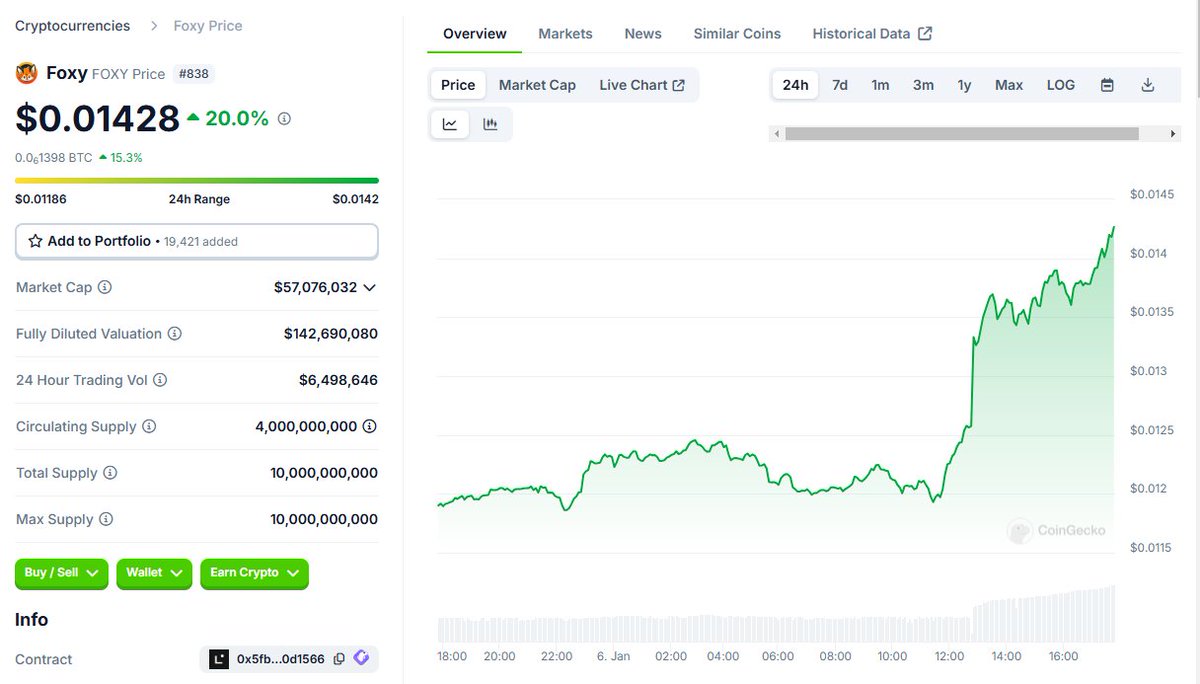Toggle LOG scale on chart
Image resolution: width=1200 pixels, height=684 pixels.
coord(1061,85)
